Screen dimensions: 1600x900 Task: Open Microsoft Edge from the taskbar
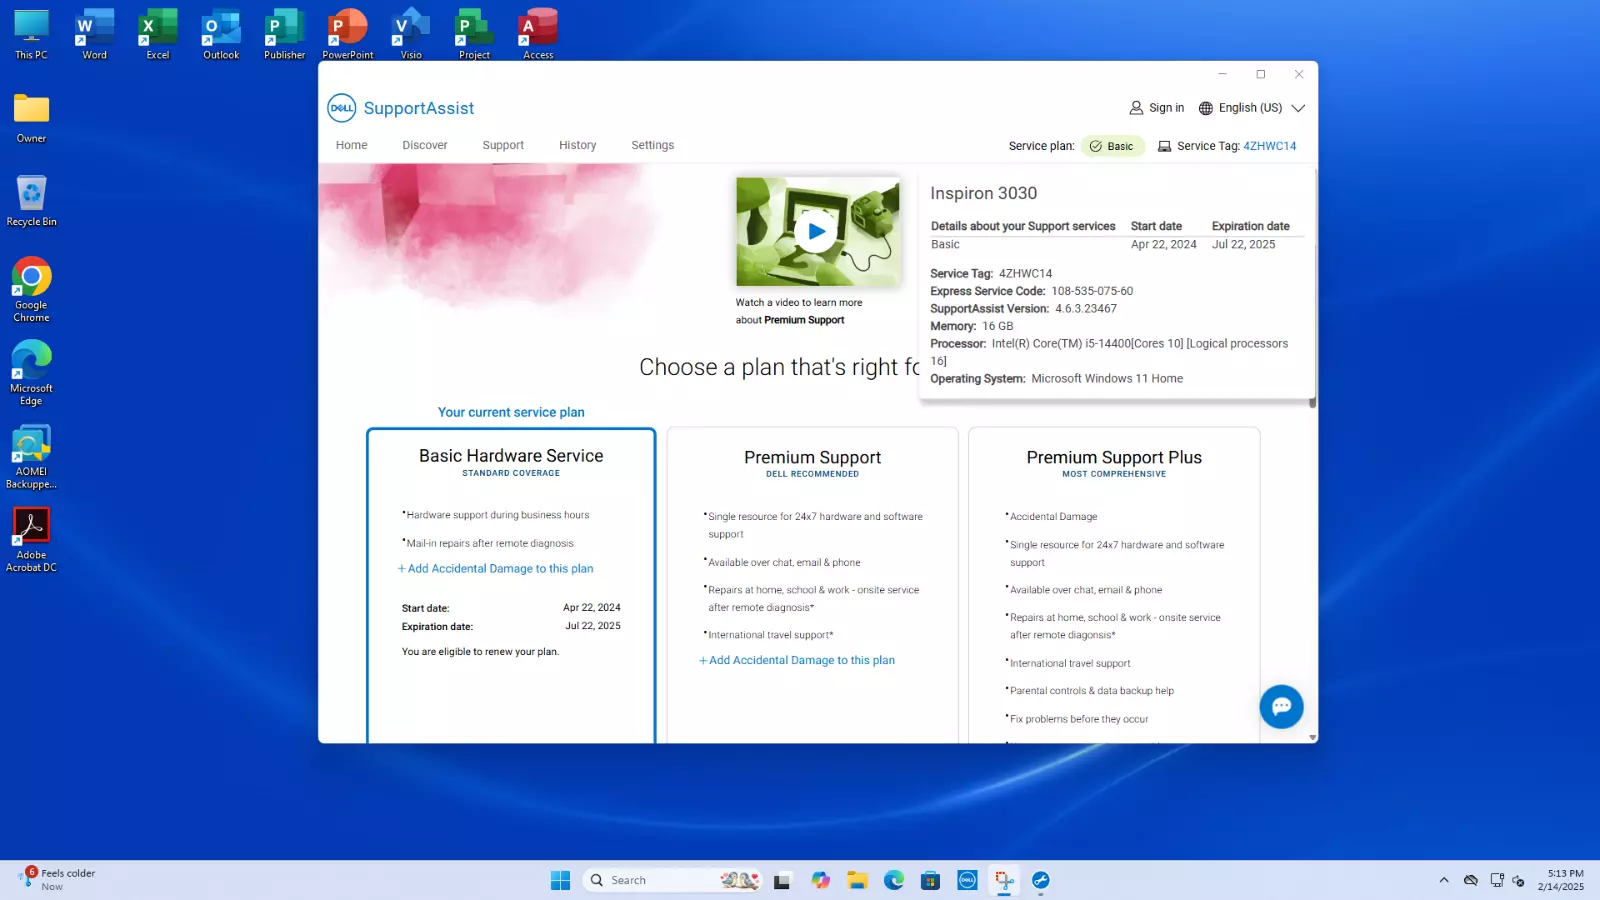coord(894,880)
